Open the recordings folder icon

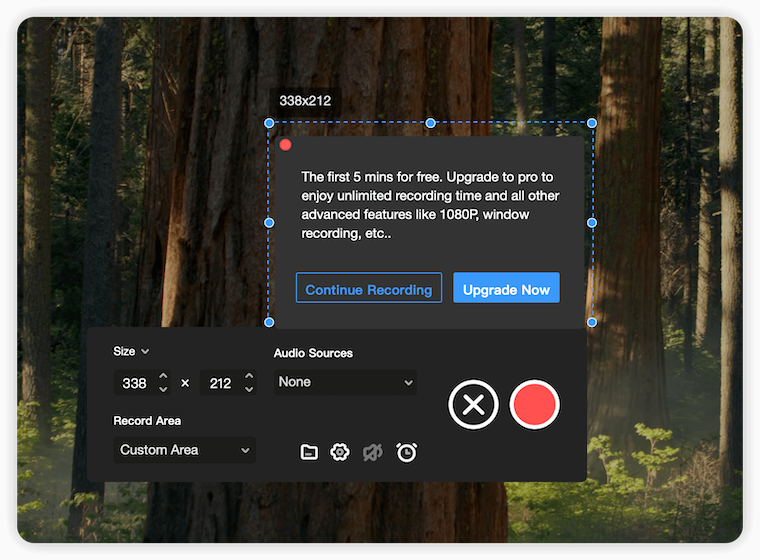[309, 452]
